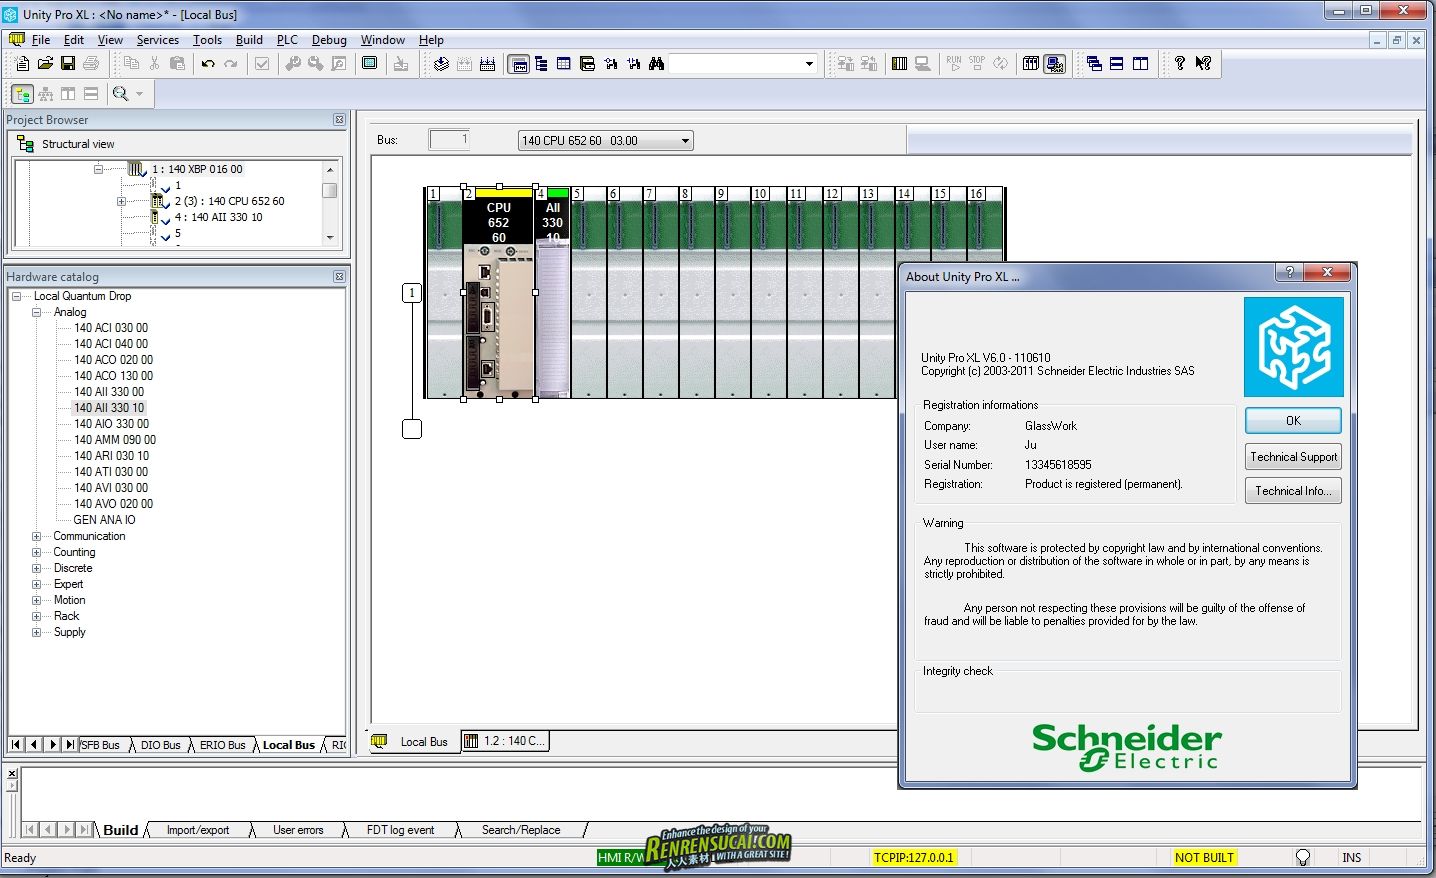This screenshot has height=878, width=1436.
Task: Toggle the Project Browser window button
Action: point(519,63)
